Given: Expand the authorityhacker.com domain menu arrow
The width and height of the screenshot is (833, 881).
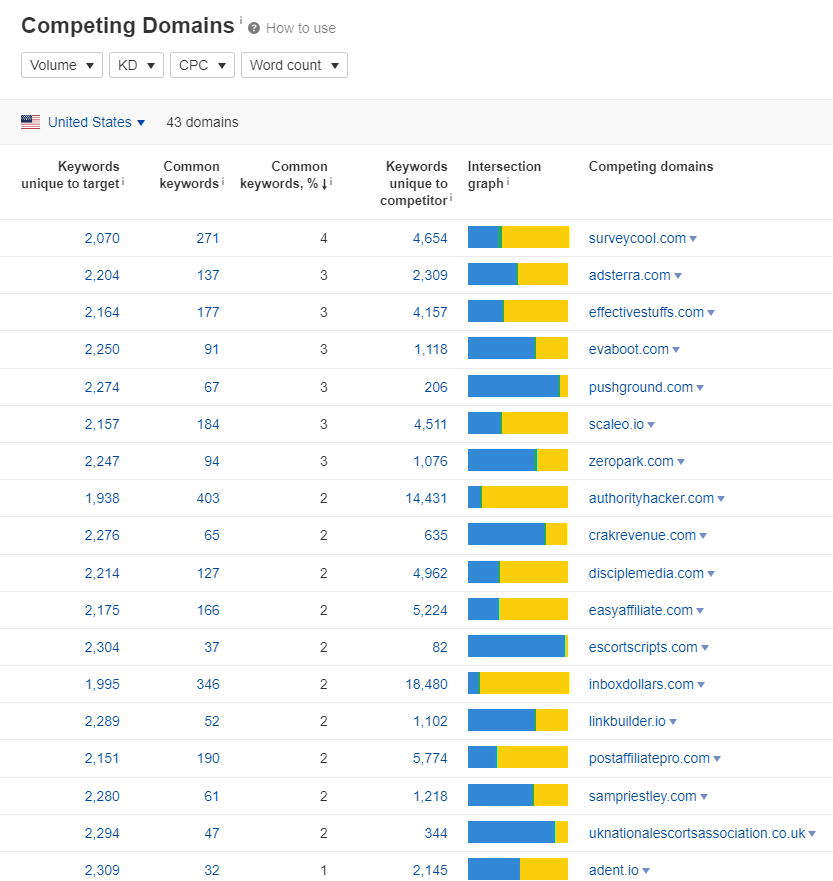Looking at the screenshot, I should click(x=721, y=499).
